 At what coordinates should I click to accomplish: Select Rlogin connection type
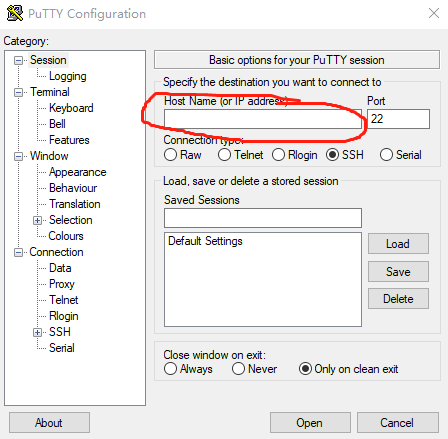278,155
